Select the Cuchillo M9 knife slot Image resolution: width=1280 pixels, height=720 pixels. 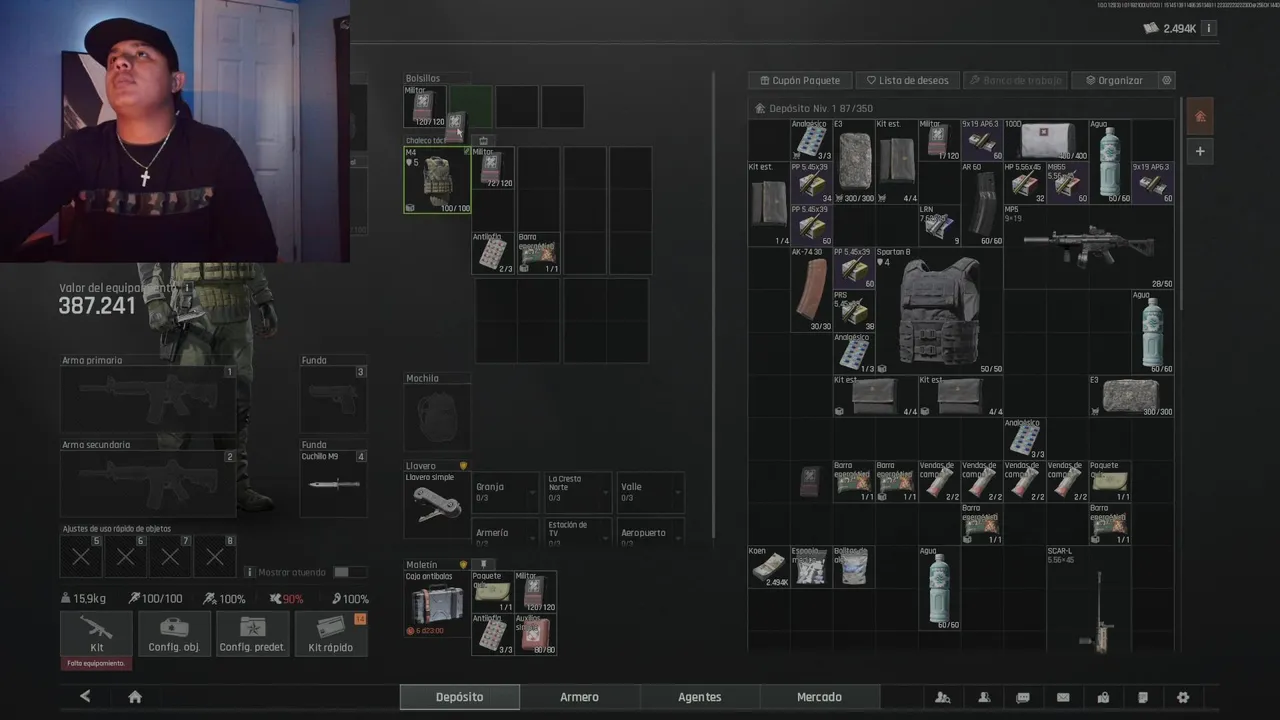point(333,484)
